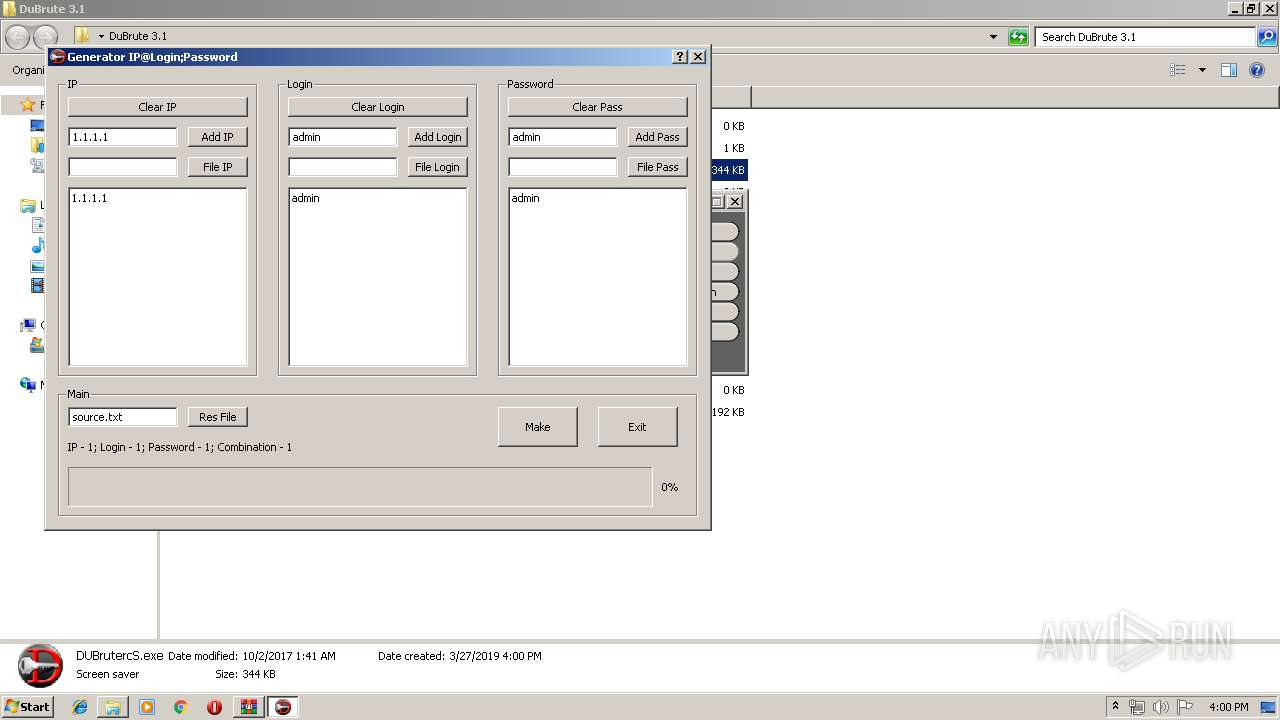Select 1.1.1.1 entry in the IP list
Image resolution: width=1280 pixels, height=720 pixels.
89,198
